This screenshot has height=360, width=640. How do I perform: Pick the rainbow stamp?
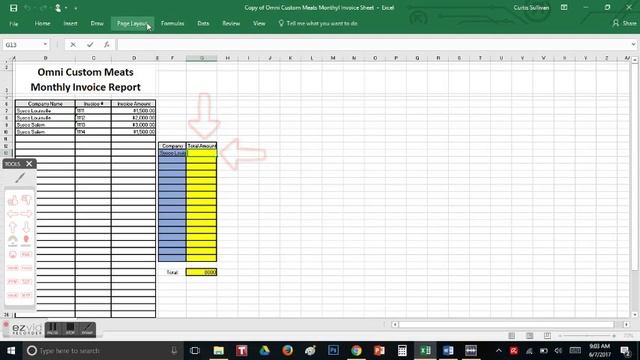coord(13,241)
